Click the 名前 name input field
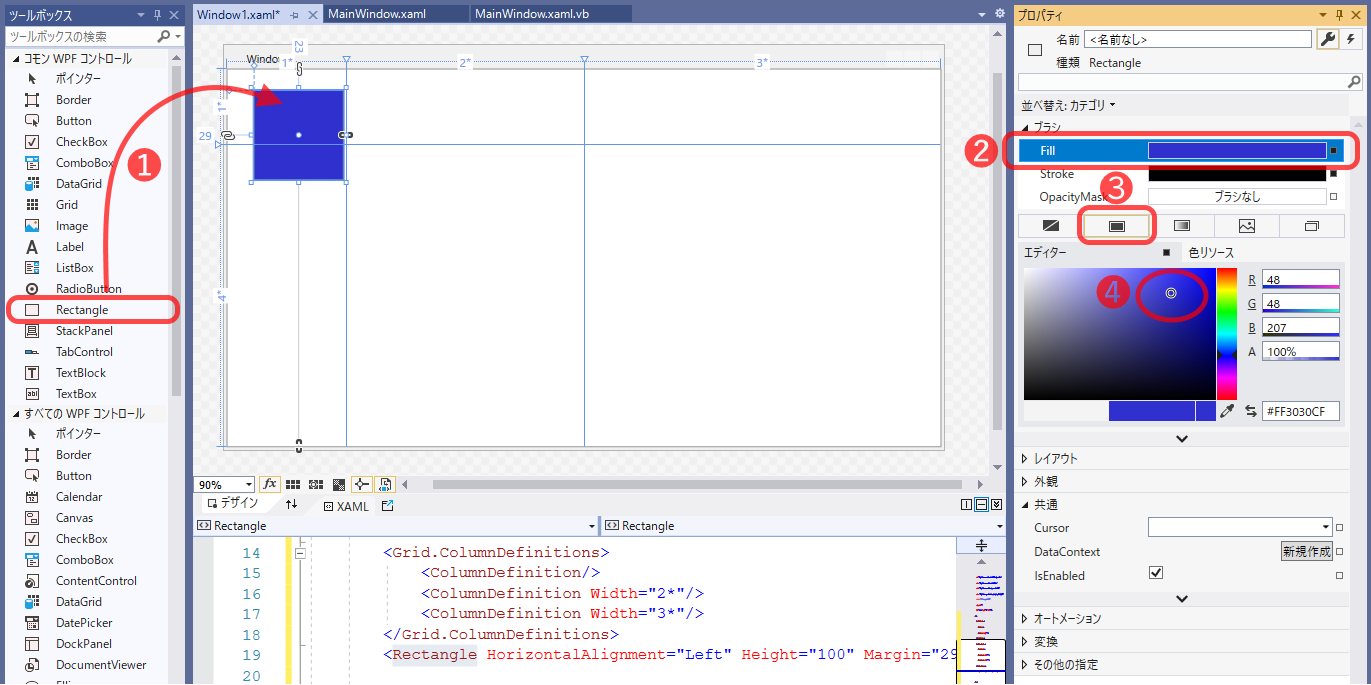The width and height of the screenshot is (1371, 685). point(1198,40)
